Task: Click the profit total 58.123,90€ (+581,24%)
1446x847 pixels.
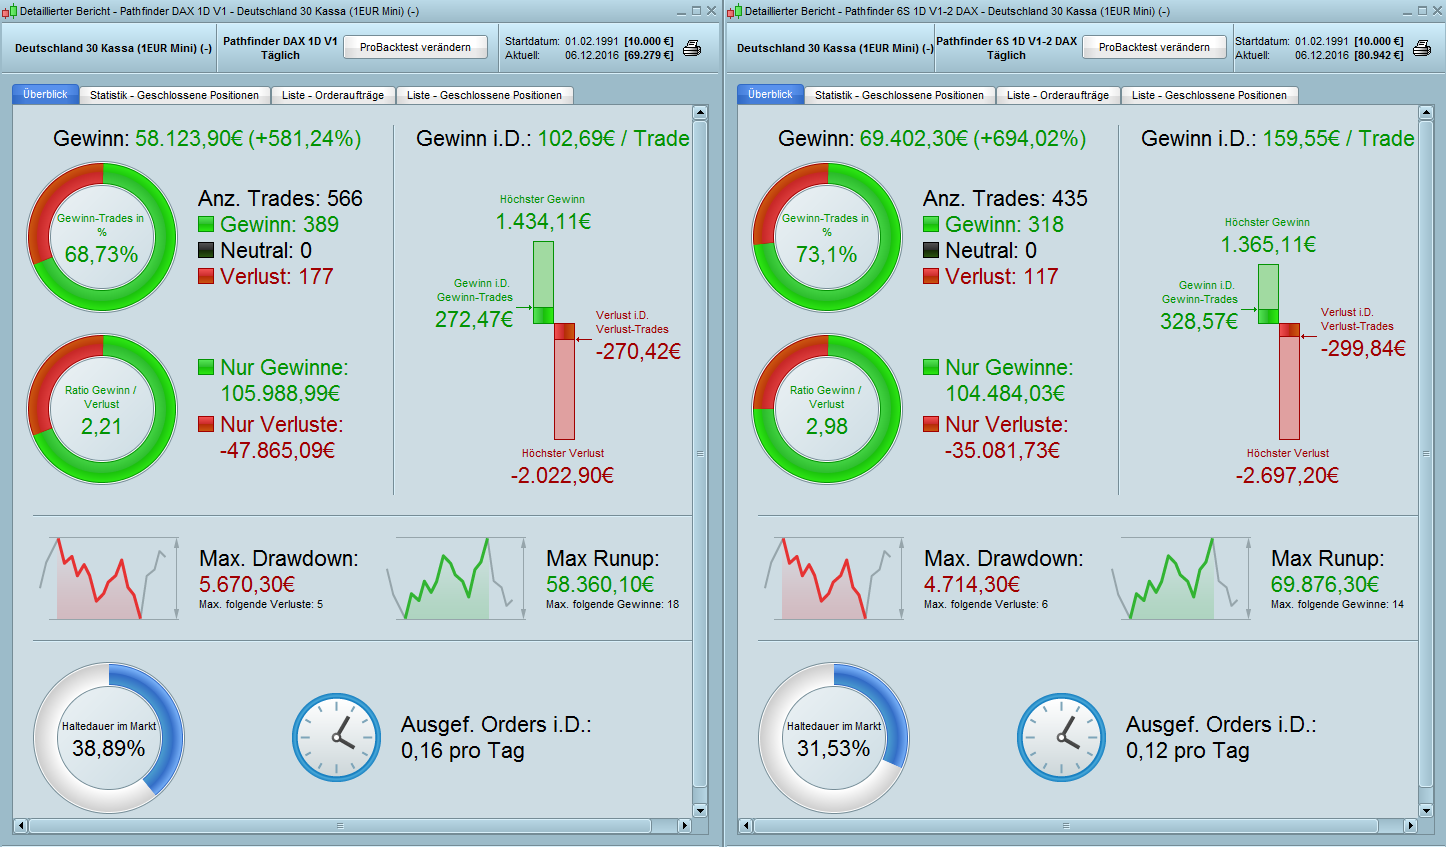Action: [248, 138]
